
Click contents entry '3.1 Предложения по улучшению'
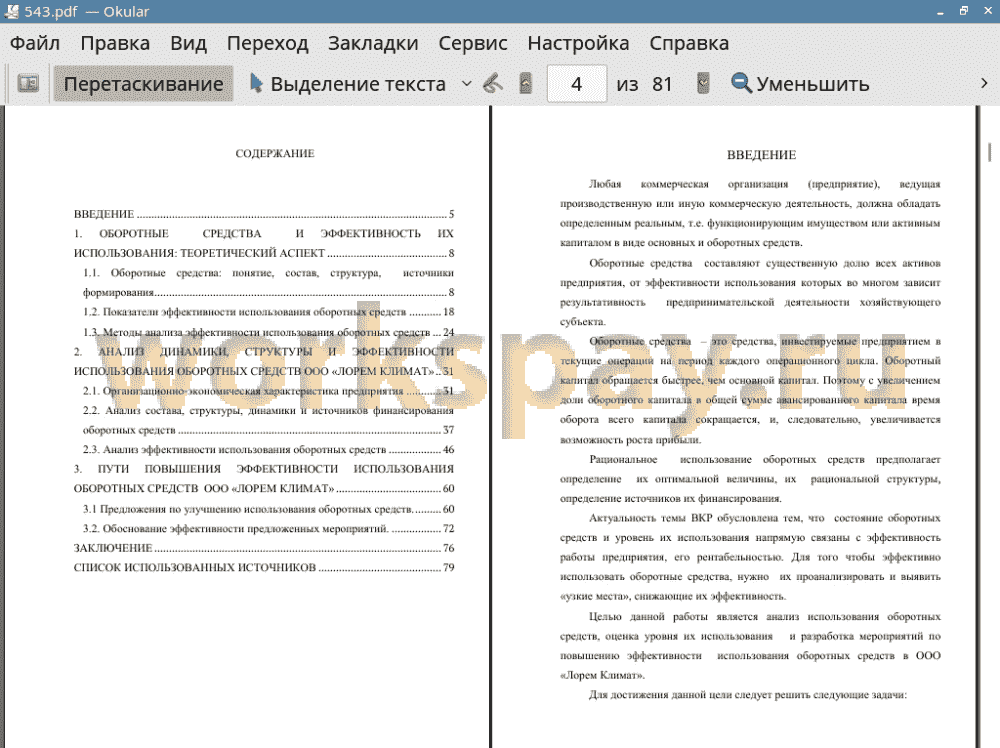point(268,509)
